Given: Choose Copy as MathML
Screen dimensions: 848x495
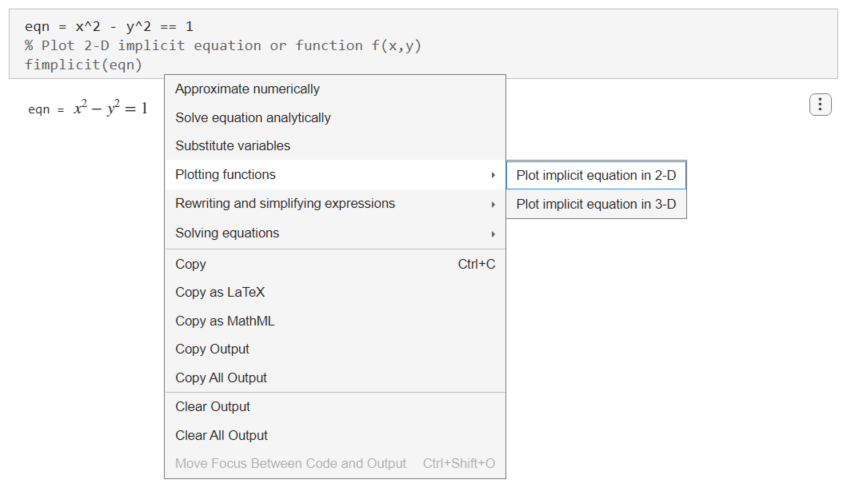Looking at the screenshot, I should tap(224, 321).
